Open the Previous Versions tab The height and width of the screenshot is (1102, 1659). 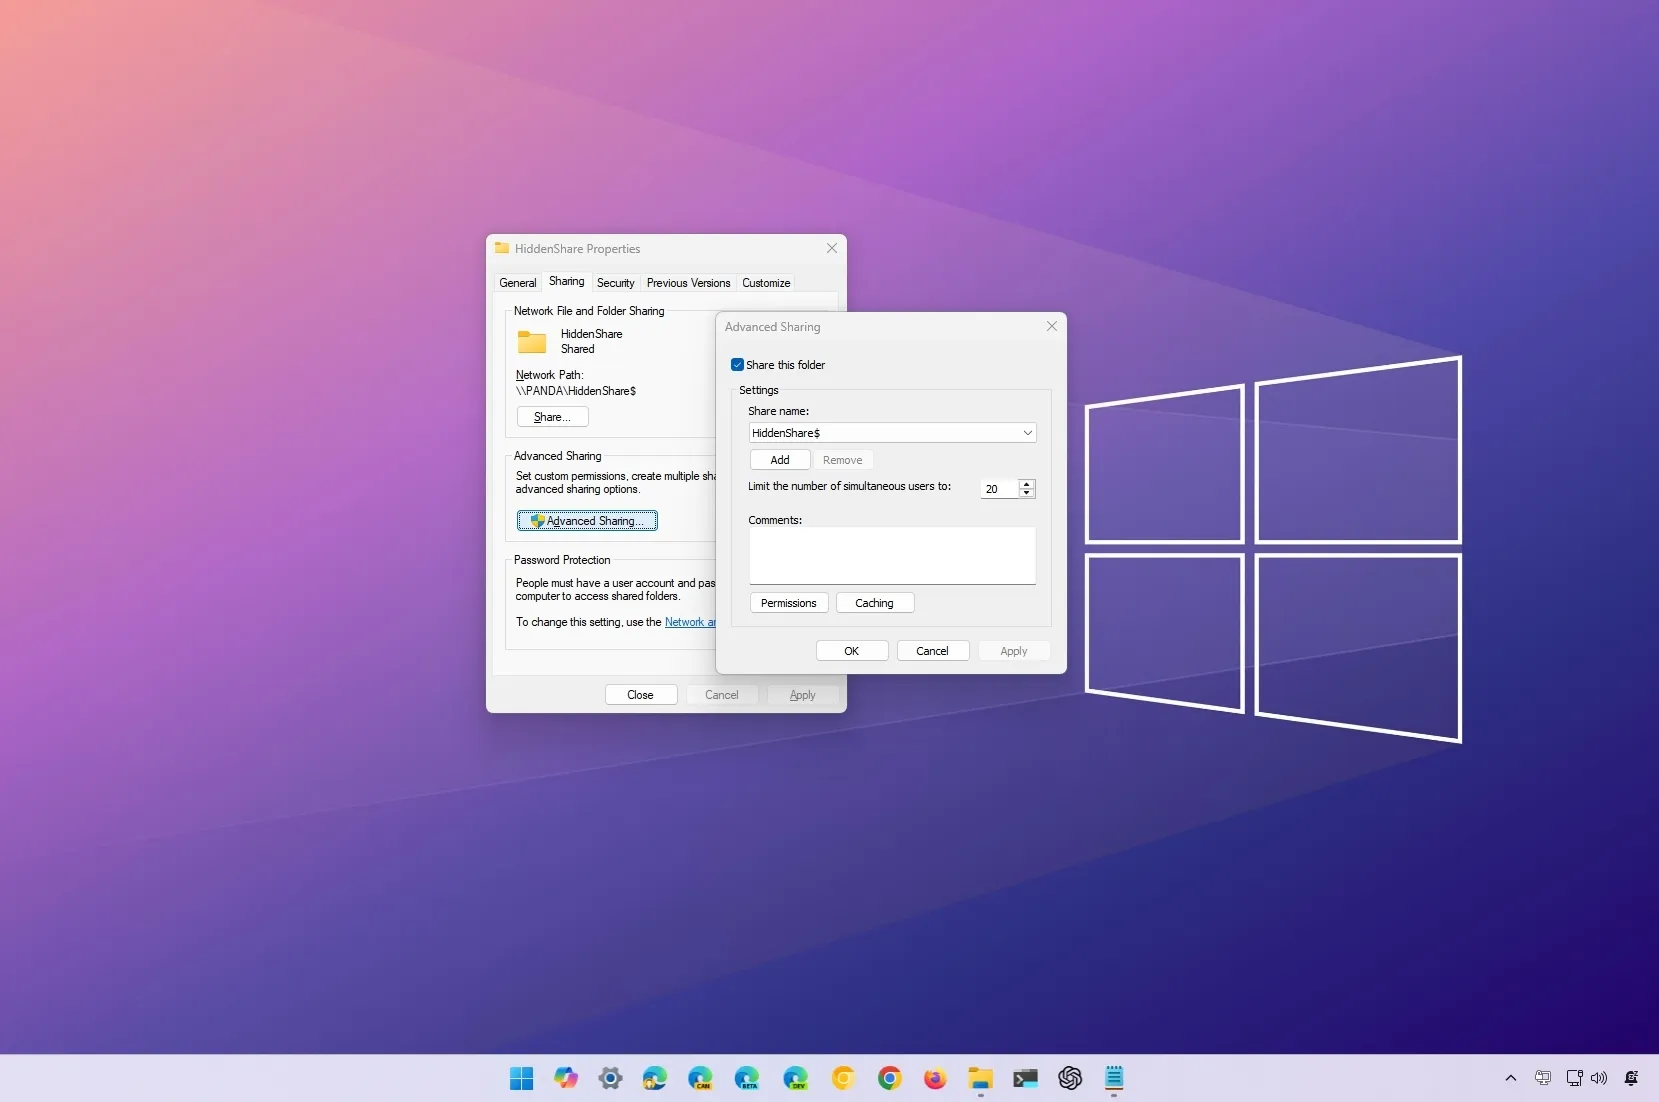[x=688, y=283]
